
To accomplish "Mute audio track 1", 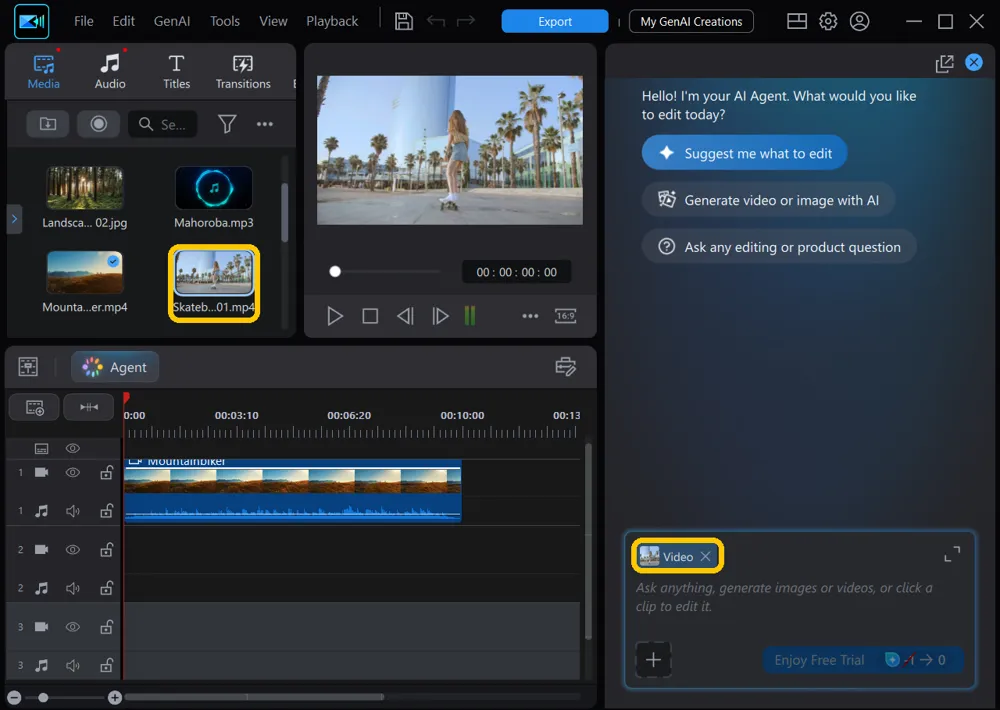I will [73, 511].
